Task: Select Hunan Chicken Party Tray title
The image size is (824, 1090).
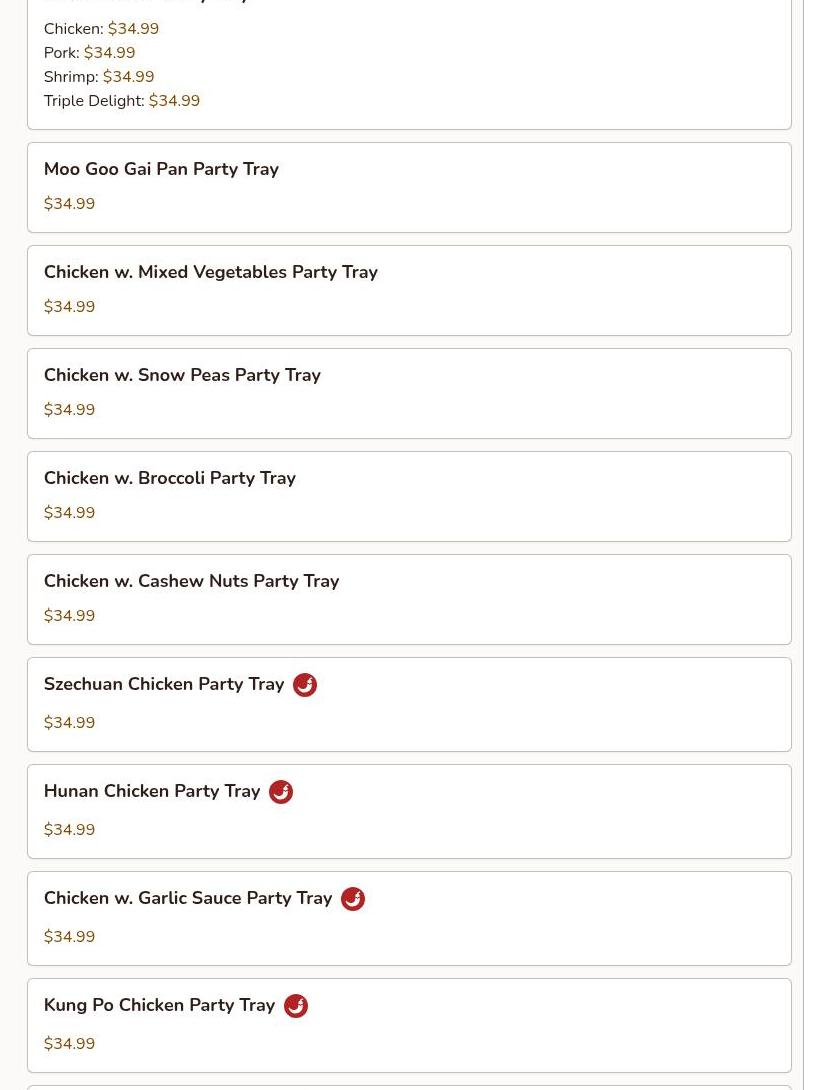Action: coord(152,791)
